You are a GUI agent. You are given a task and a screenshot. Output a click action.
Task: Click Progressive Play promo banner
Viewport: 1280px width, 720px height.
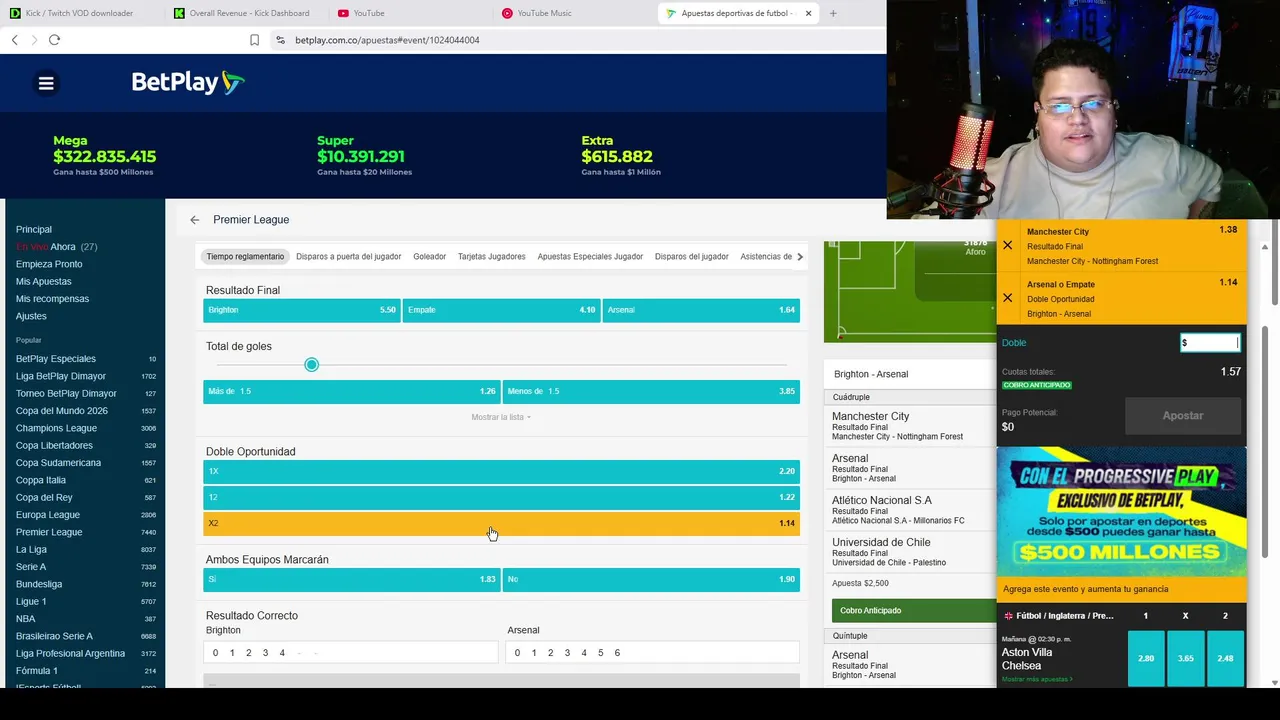1121,511
